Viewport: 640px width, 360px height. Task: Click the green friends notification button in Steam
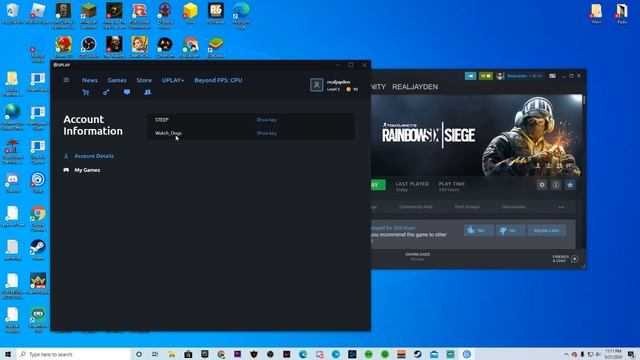pyautogui.click(x=485, y=76)
